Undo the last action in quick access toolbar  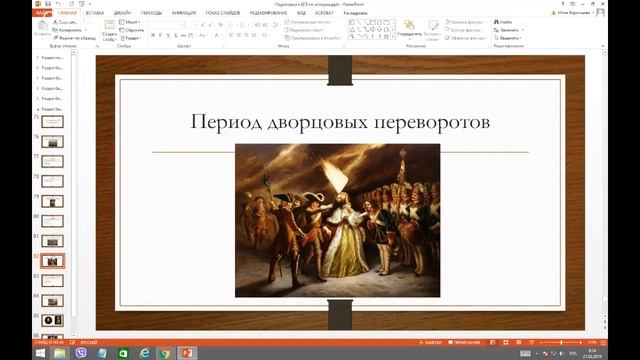(58, 4)
